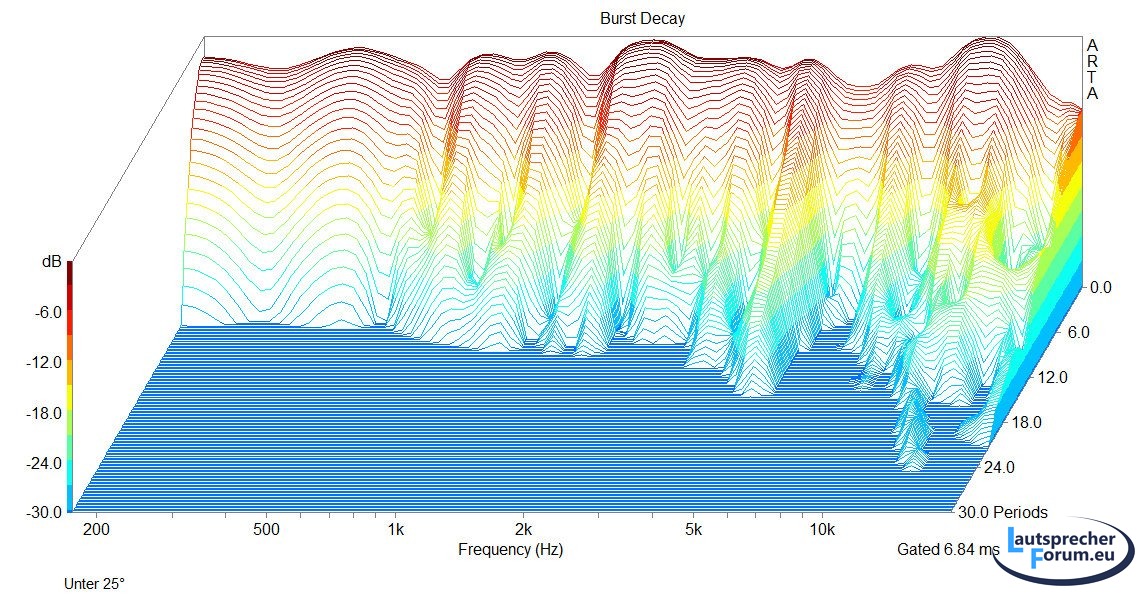Click the Frequency (Hz) axis title
Image resolution: width=1145 pixels, height=596 pixels.
[x=510, y=549]
